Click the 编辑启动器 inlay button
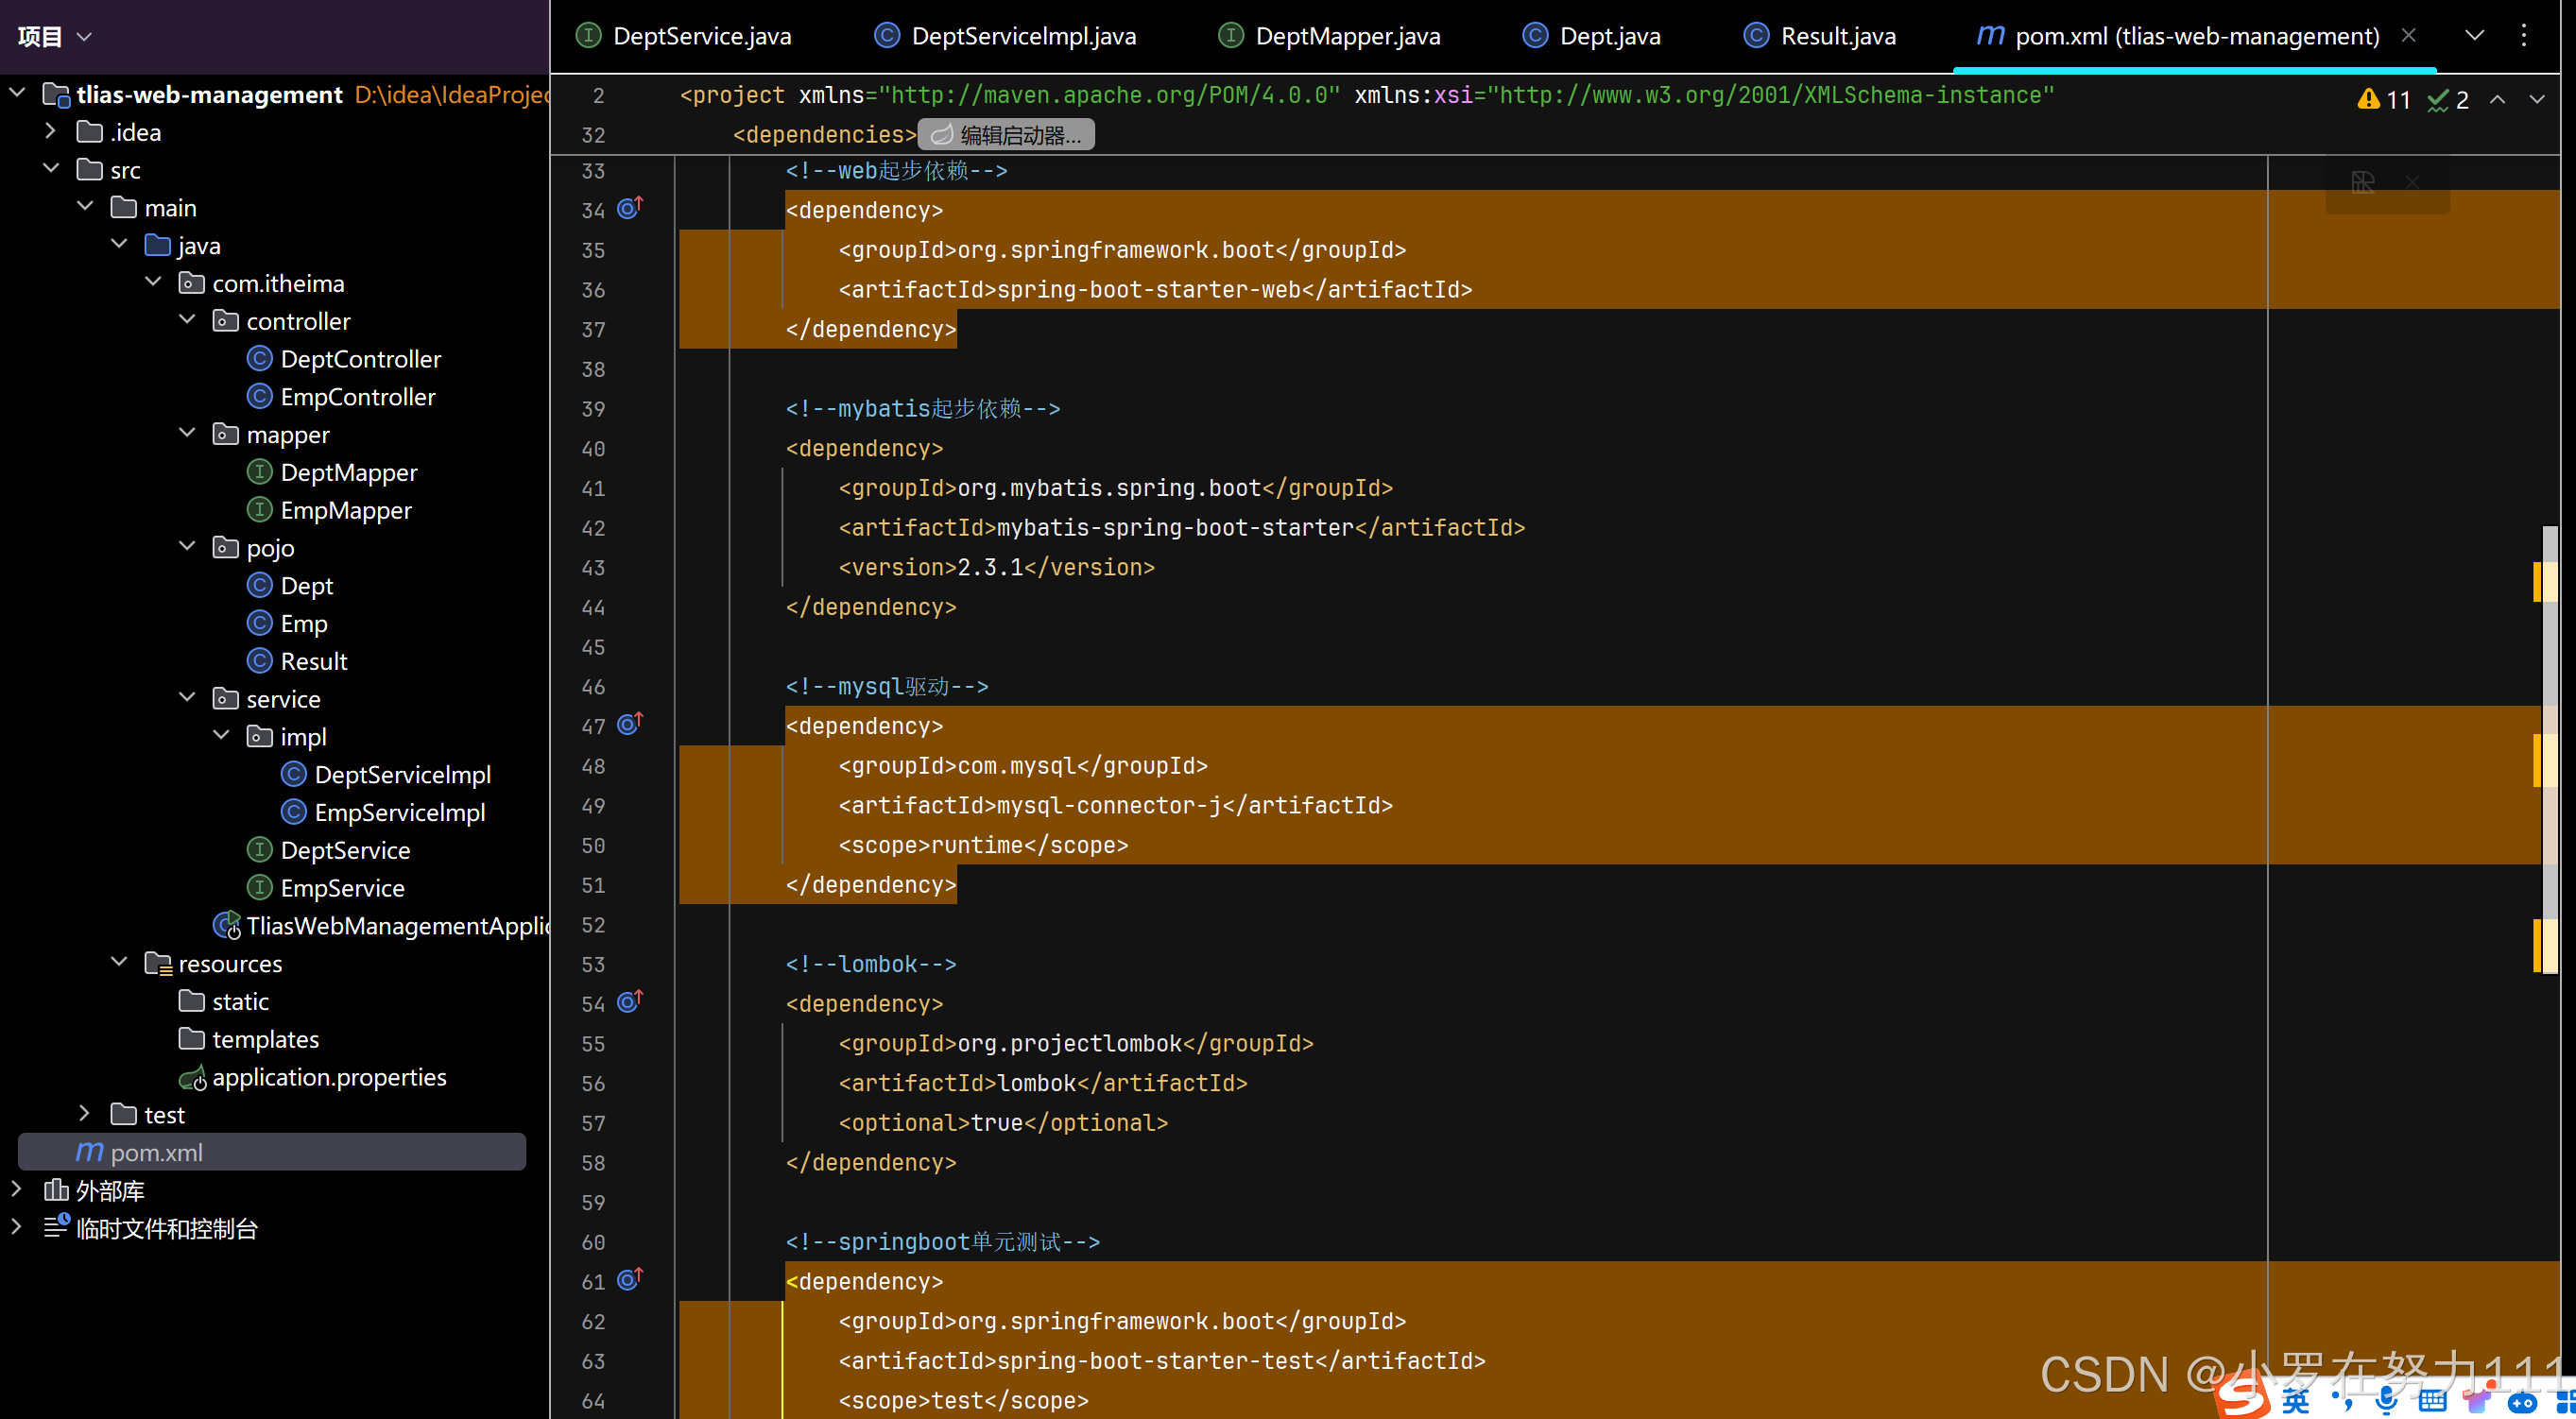Screen dimensions: 2576x1419 point(1006,134)
